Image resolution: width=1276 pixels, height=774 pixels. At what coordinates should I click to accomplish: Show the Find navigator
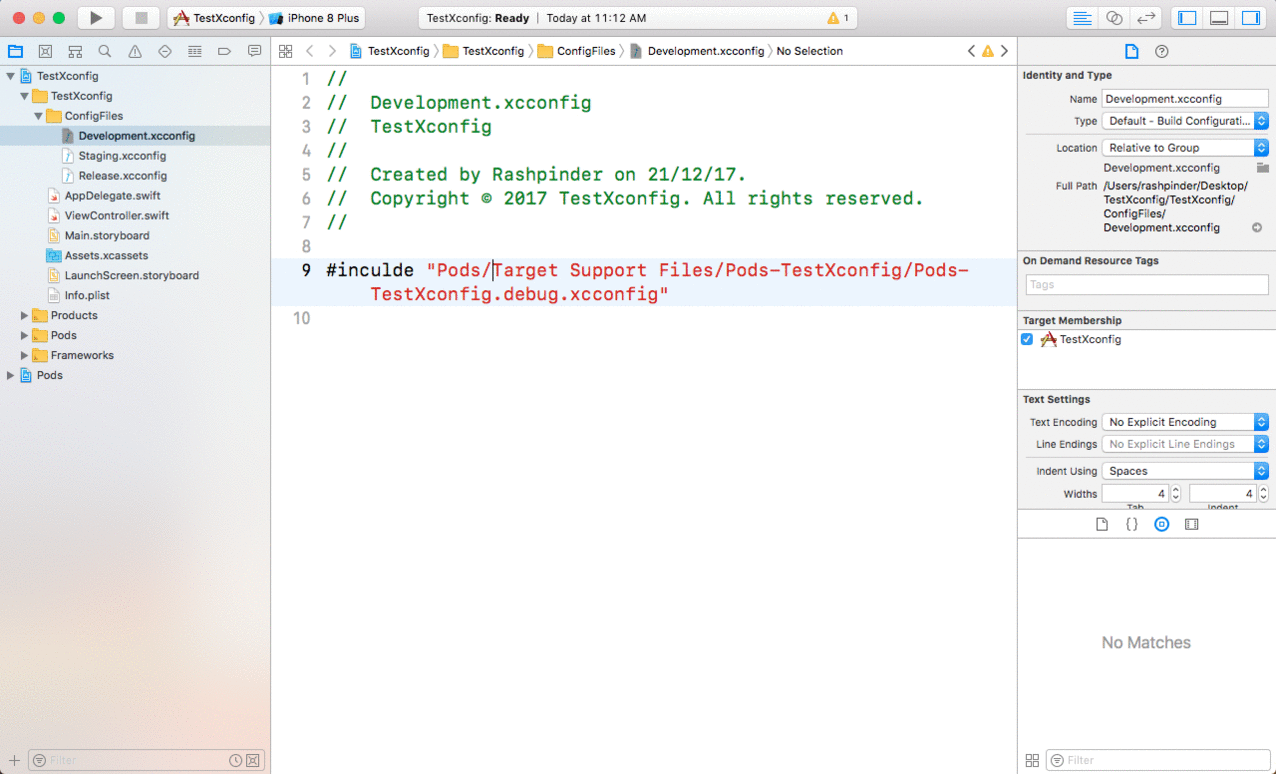104,51
